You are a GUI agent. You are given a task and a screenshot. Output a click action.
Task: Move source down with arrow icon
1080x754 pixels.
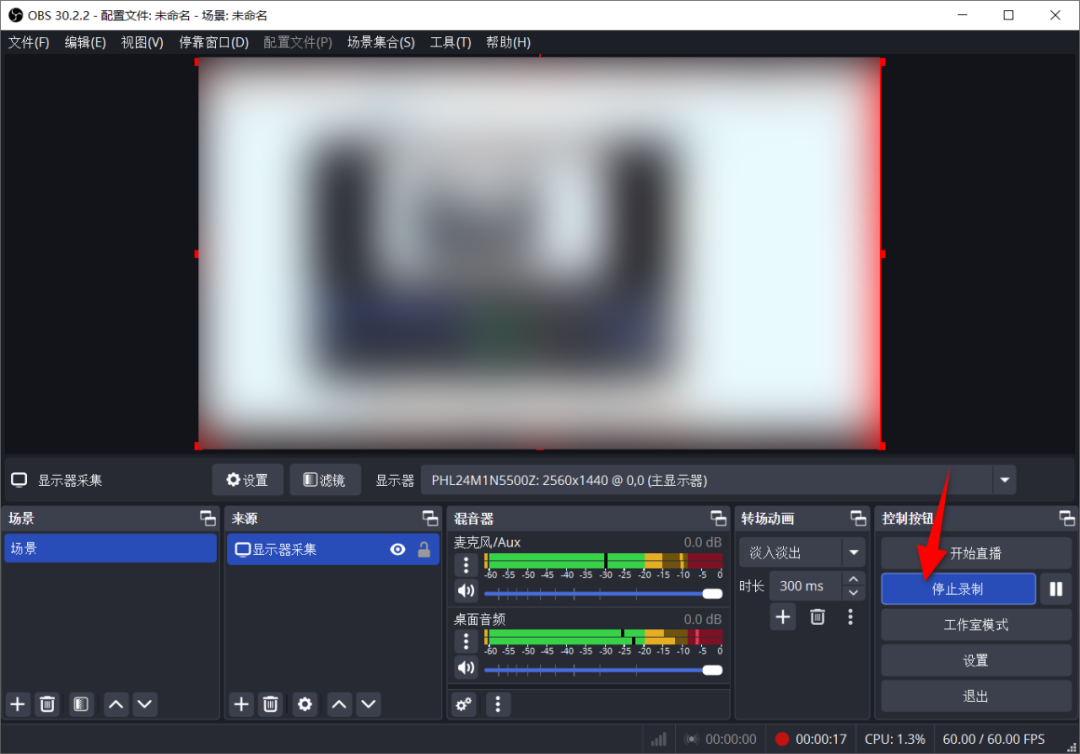point(369,704)
